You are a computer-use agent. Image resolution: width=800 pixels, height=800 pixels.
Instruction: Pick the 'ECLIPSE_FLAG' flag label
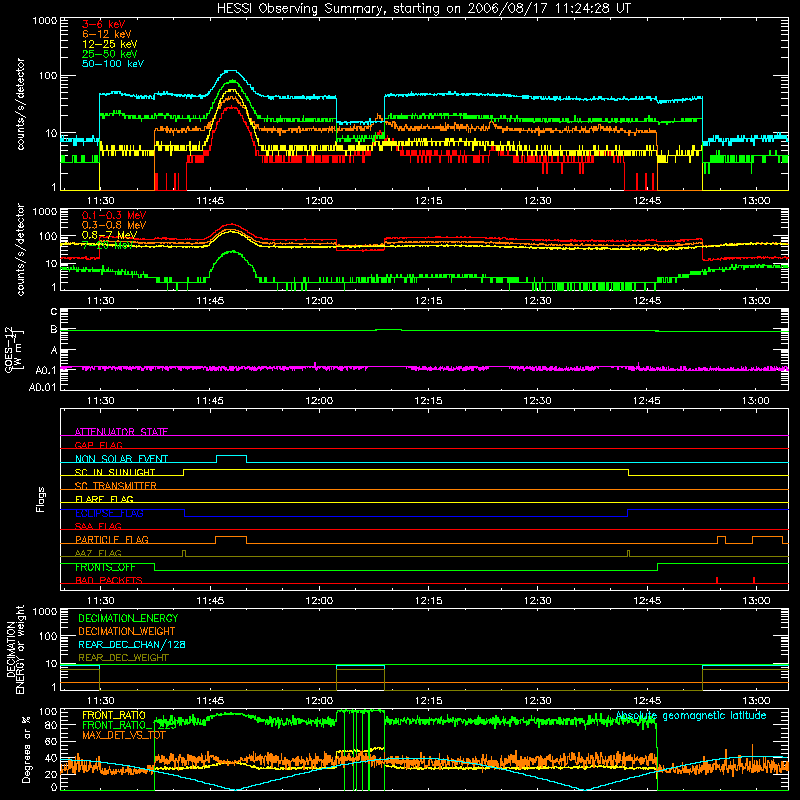click(109, 513)
